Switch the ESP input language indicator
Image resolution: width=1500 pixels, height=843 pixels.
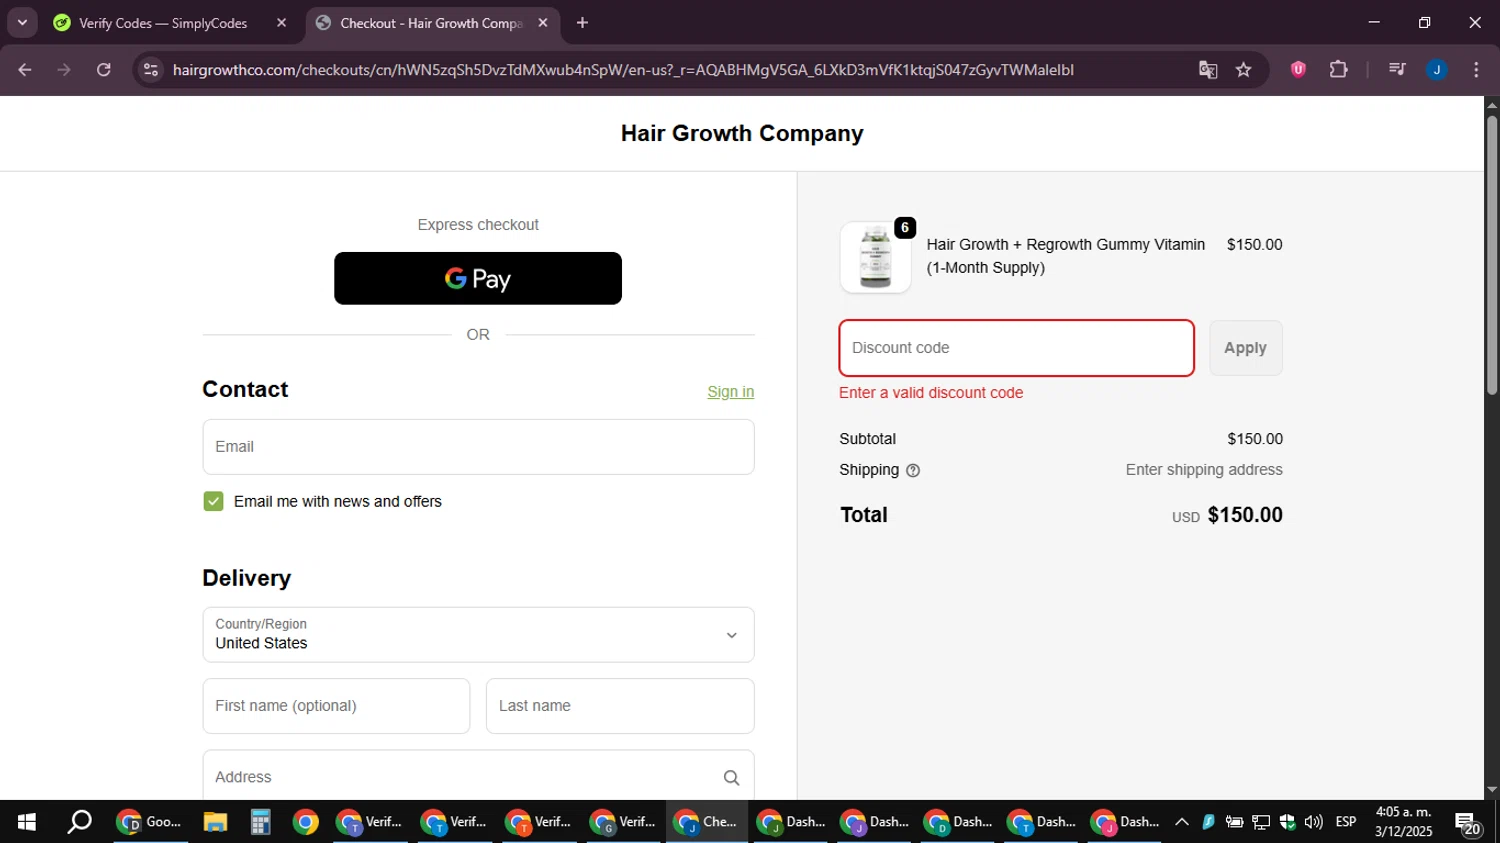[1346, 822]
